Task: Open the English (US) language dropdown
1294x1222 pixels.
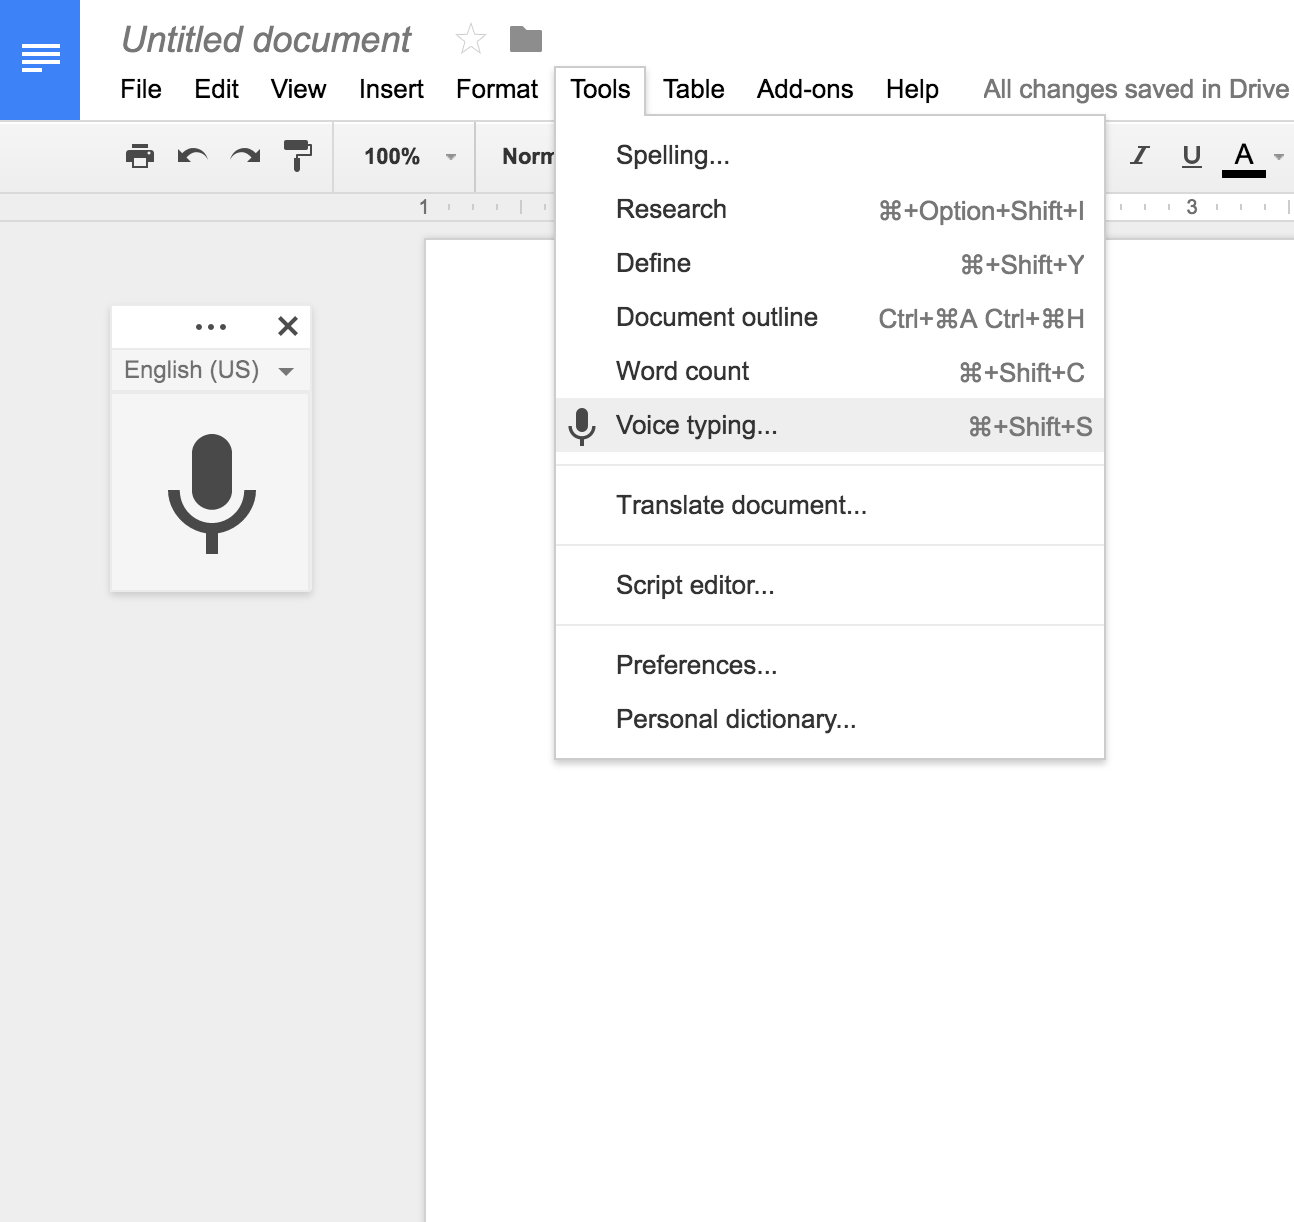Action: [210, 370]
